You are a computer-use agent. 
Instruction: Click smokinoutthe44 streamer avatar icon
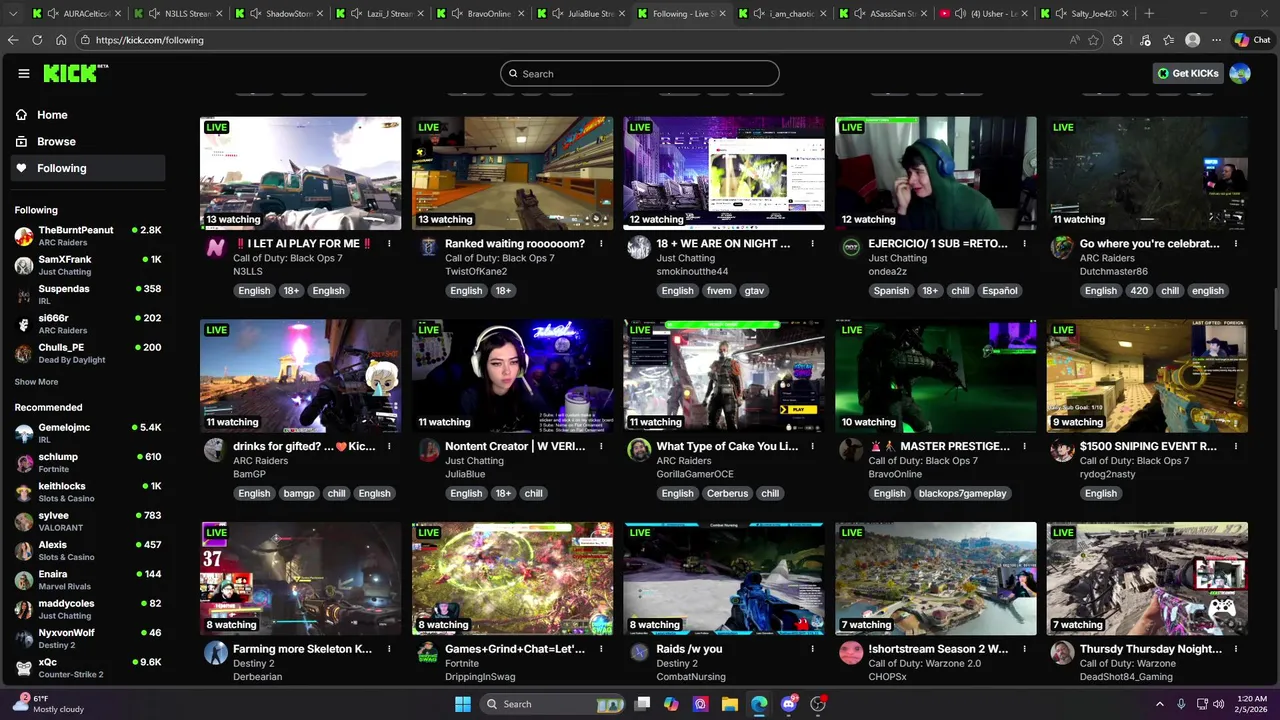coord(639,248)
